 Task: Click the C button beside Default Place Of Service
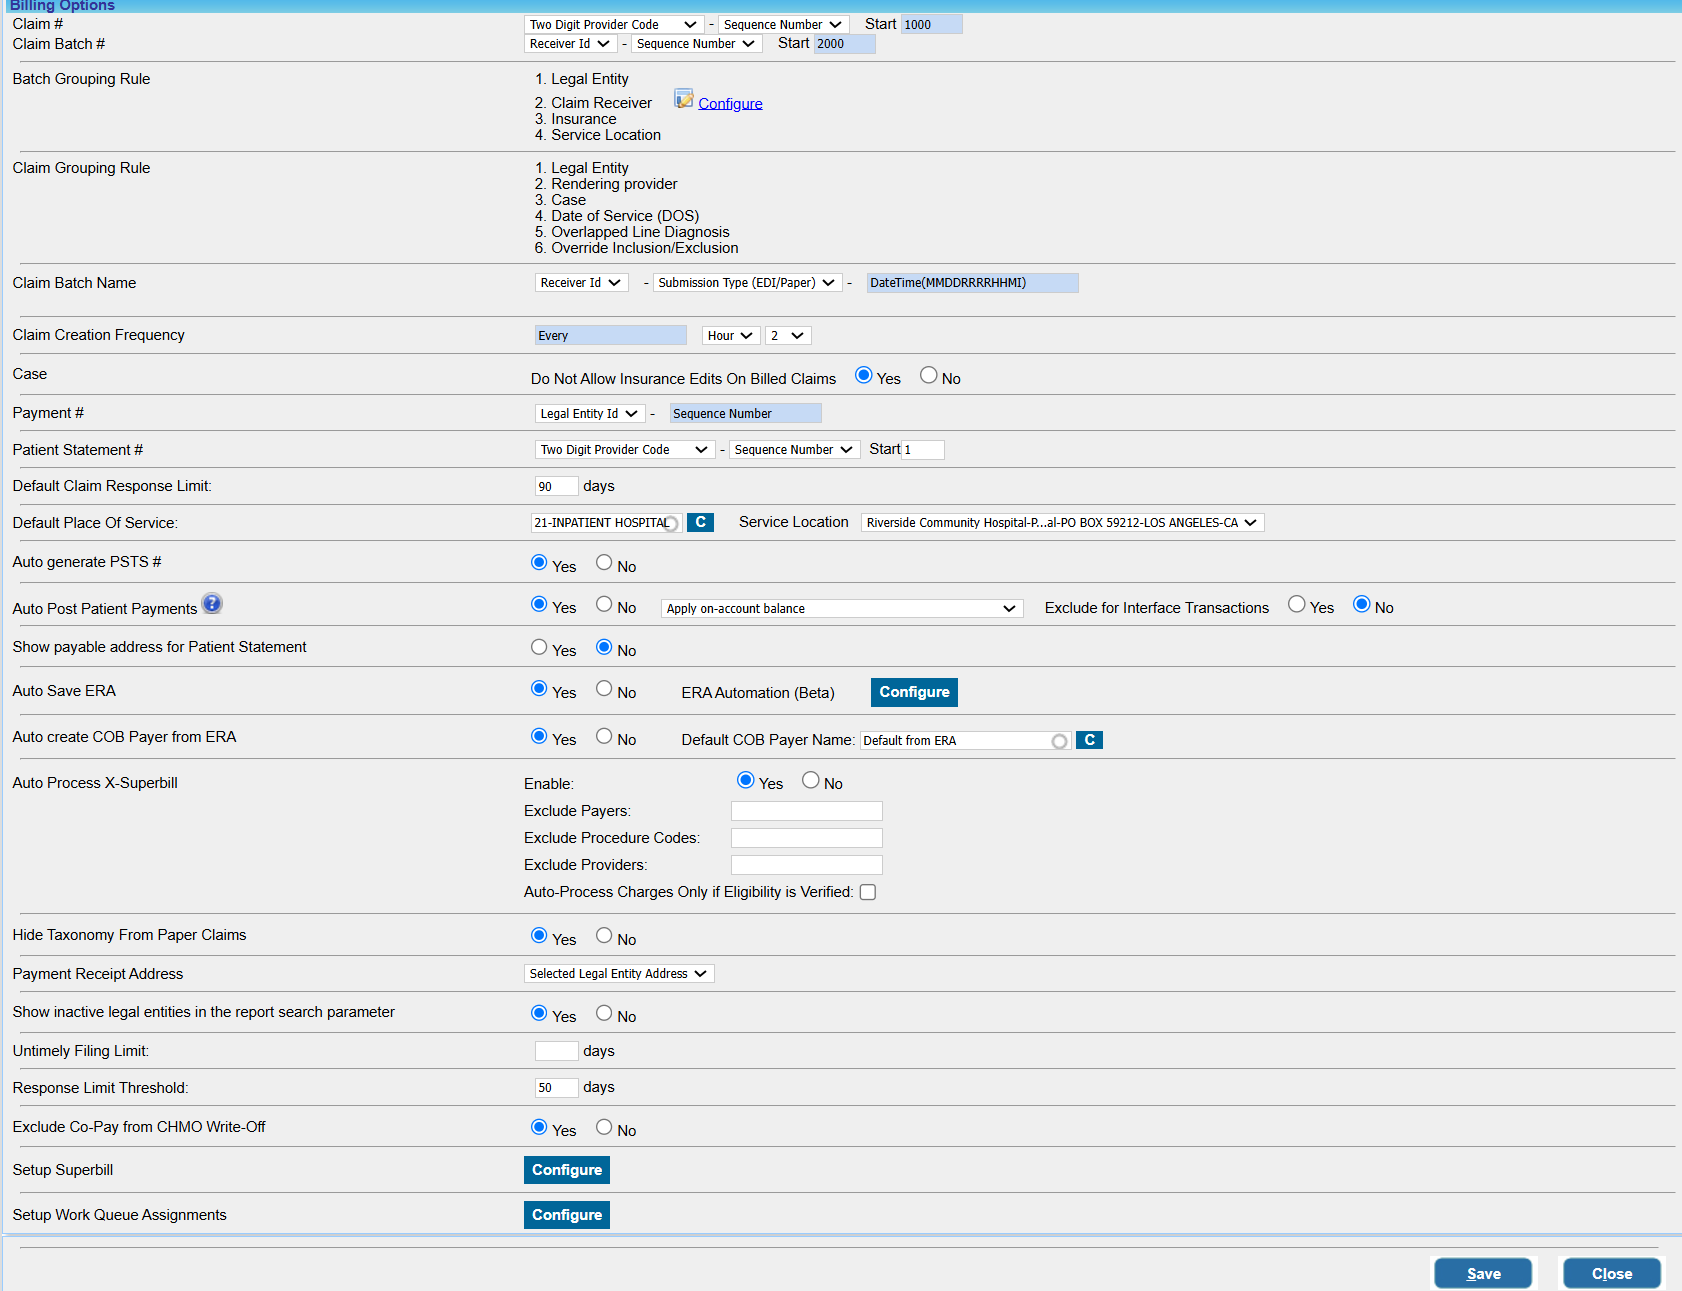click(x=700, y=523)
